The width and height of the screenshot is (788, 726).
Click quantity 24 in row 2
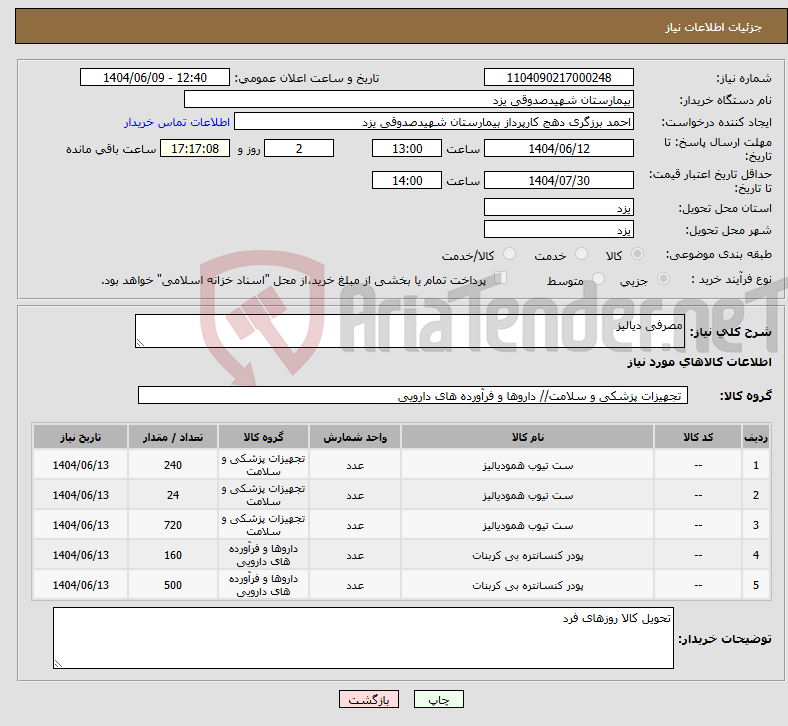pos(173,495)
